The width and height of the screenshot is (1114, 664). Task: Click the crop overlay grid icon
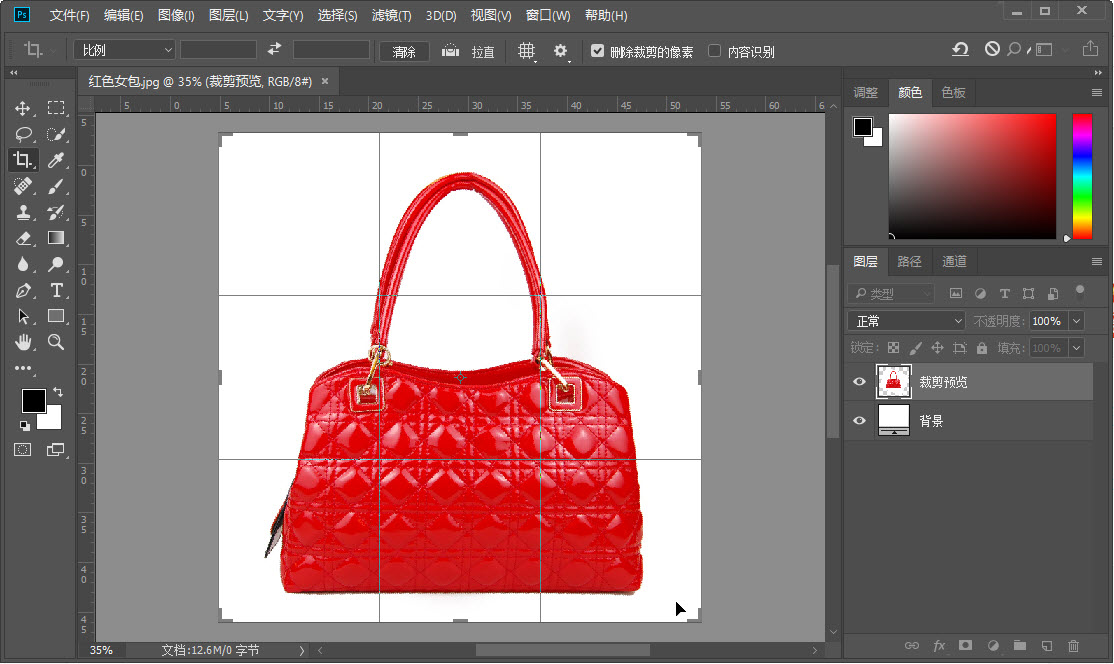tap(526, 51)
